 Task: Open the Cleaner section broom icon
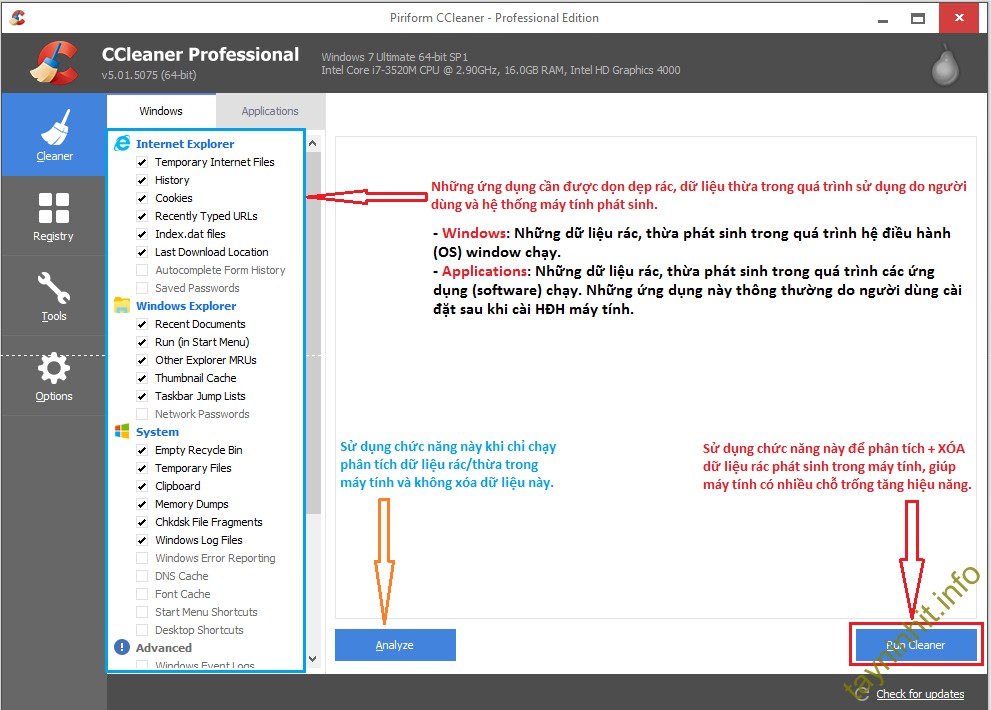pos(54,128)
